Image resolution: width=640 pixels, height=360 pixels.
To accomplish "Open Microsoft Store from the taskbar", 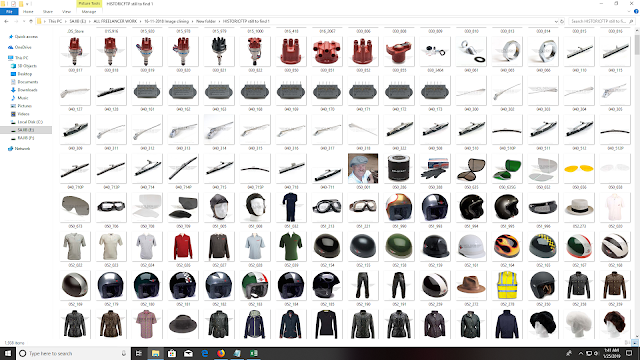I will pos(172,353).
